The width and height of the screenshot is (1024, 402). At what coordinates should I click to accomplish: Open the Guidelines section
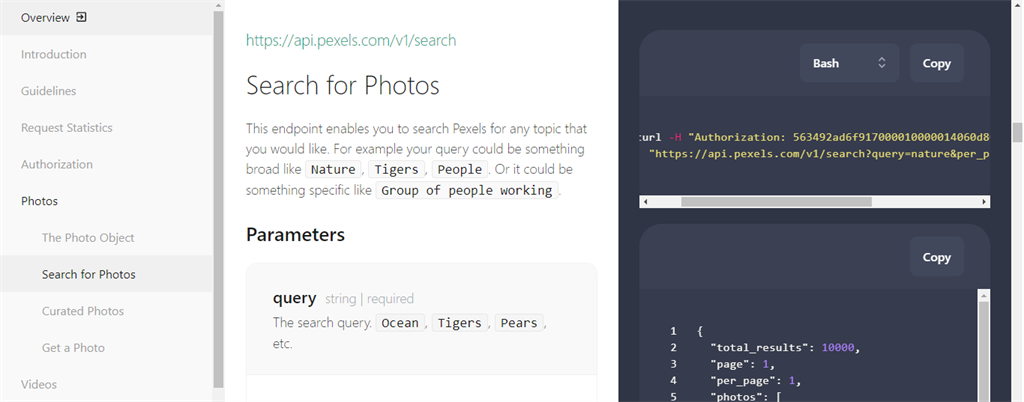coord(49,91)
